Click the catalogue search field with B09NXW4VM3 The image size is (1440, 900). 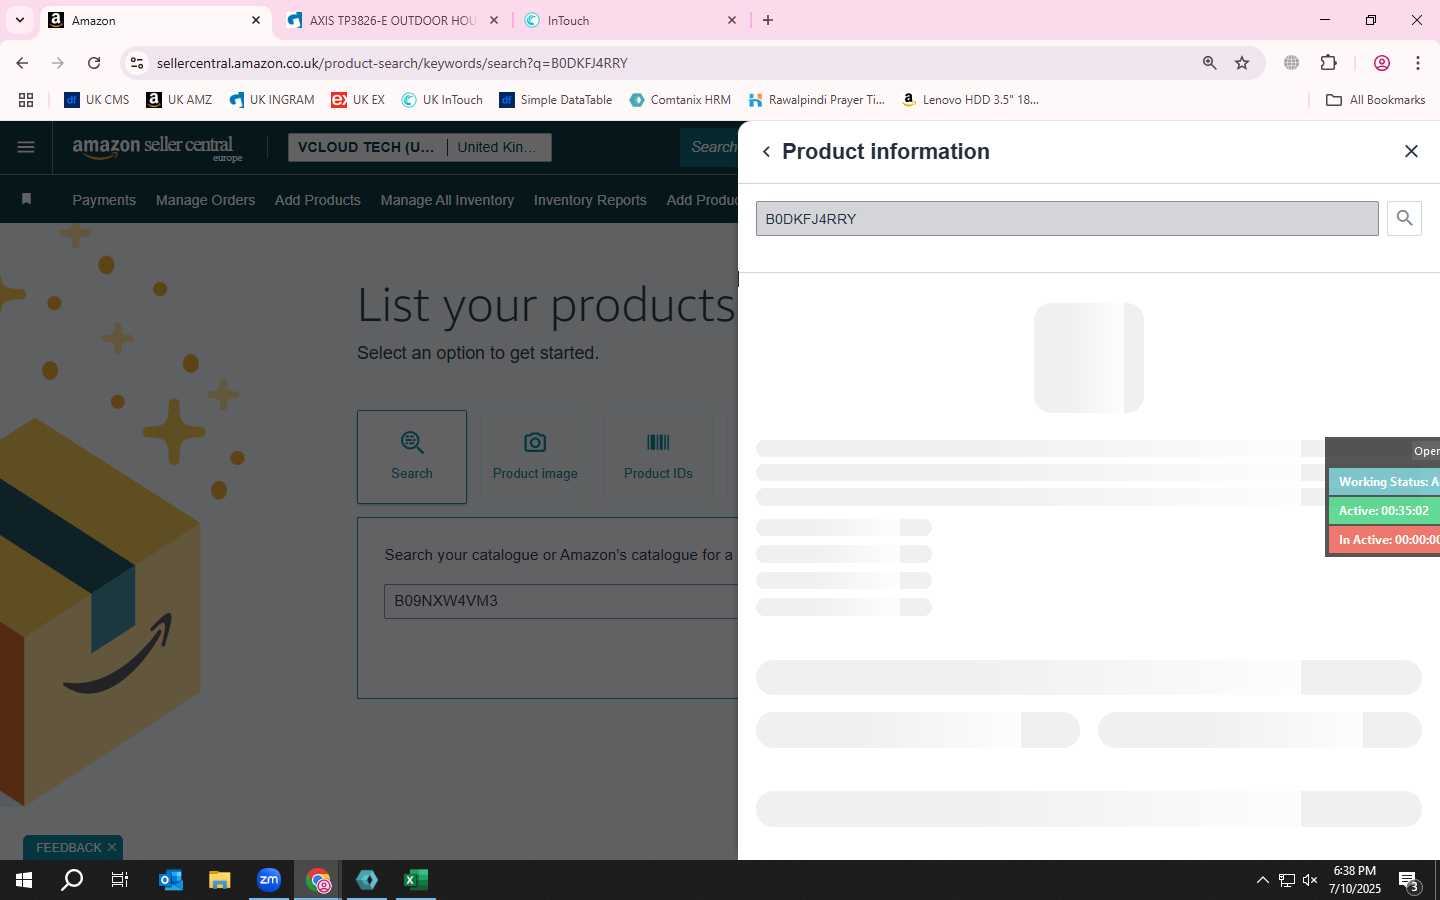561,601
